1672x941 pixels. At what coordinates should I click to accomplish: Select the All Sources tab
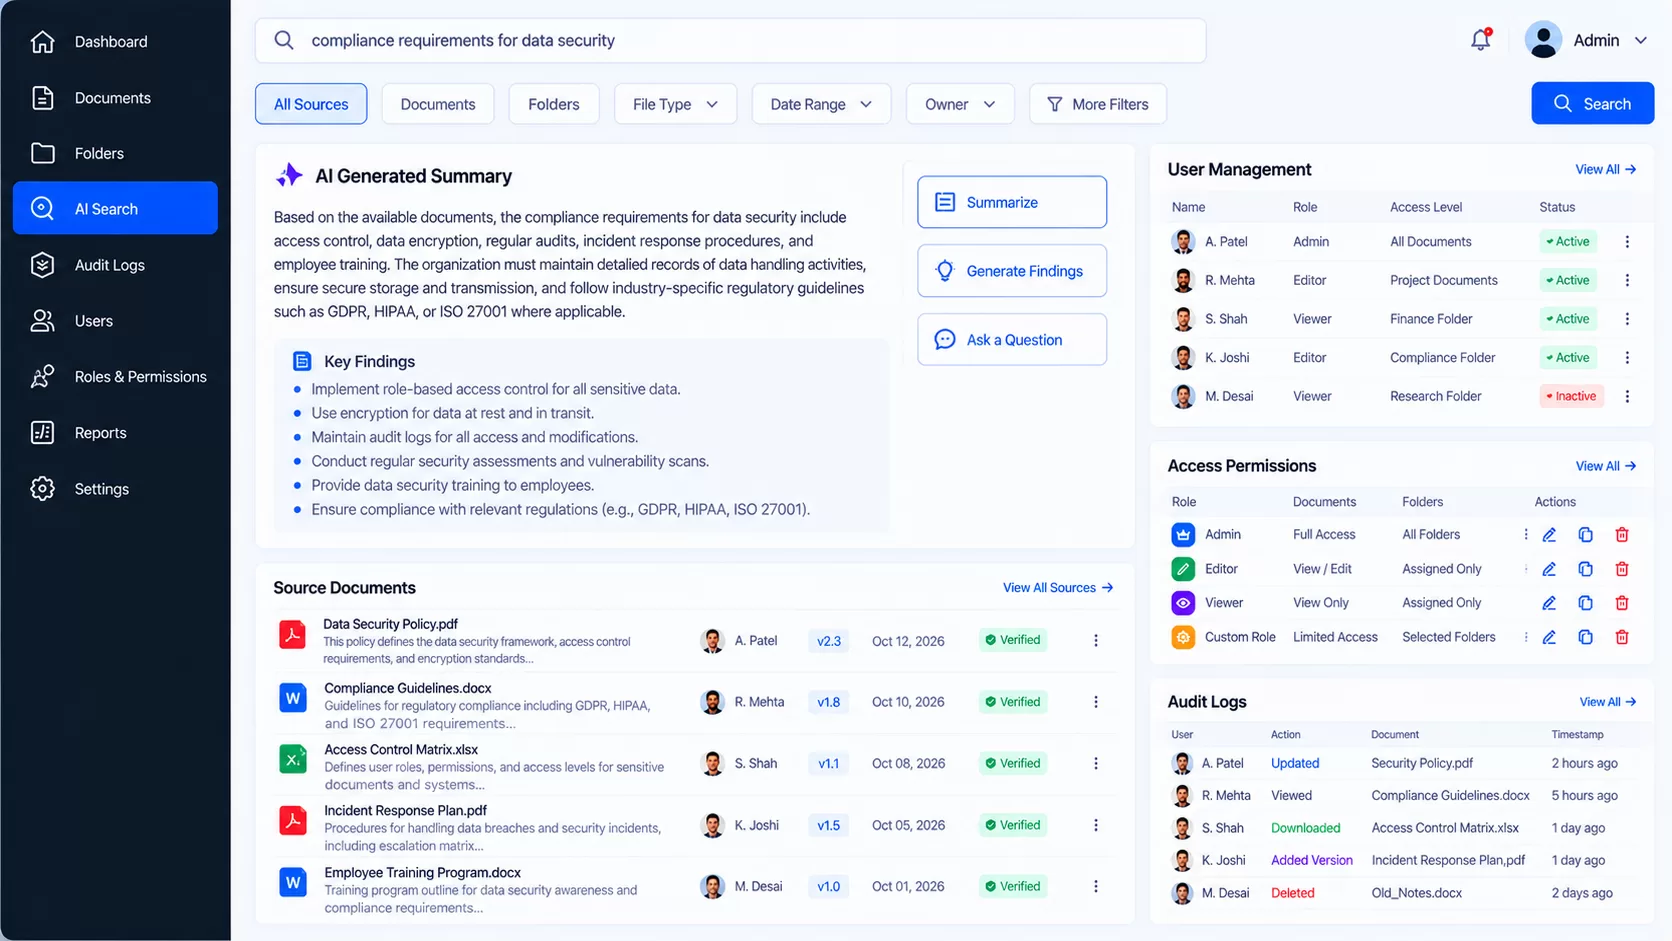tap(311, 104)
